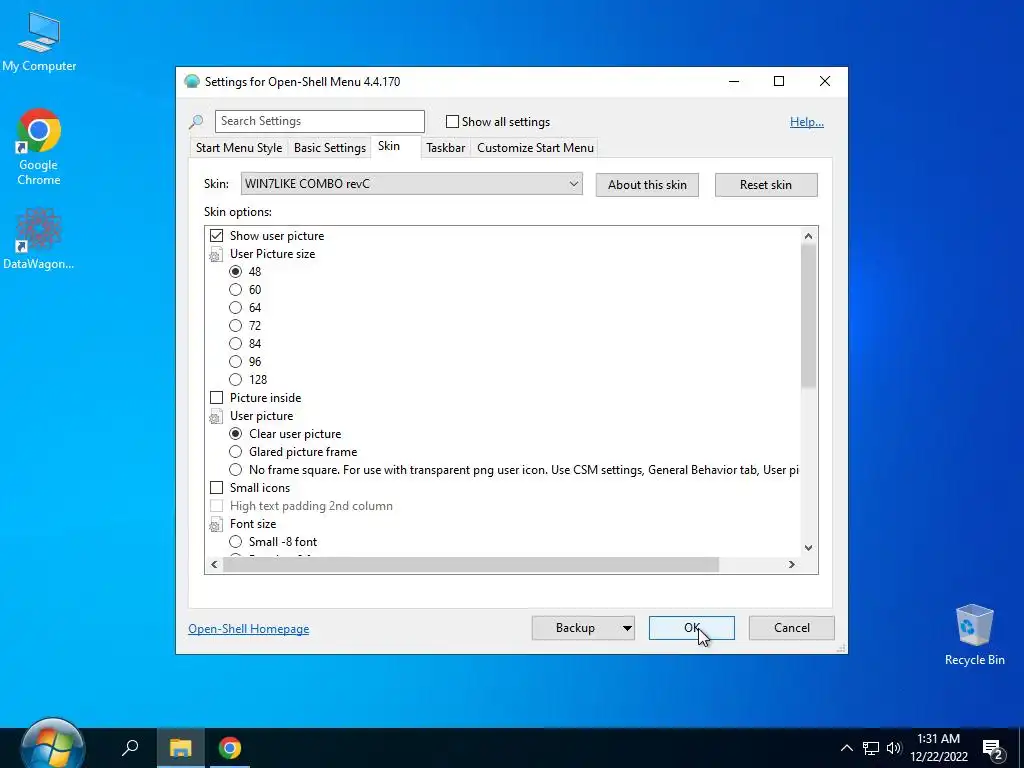
Task: Open Customize Start Menu tab
Action: tap(536, 148)
